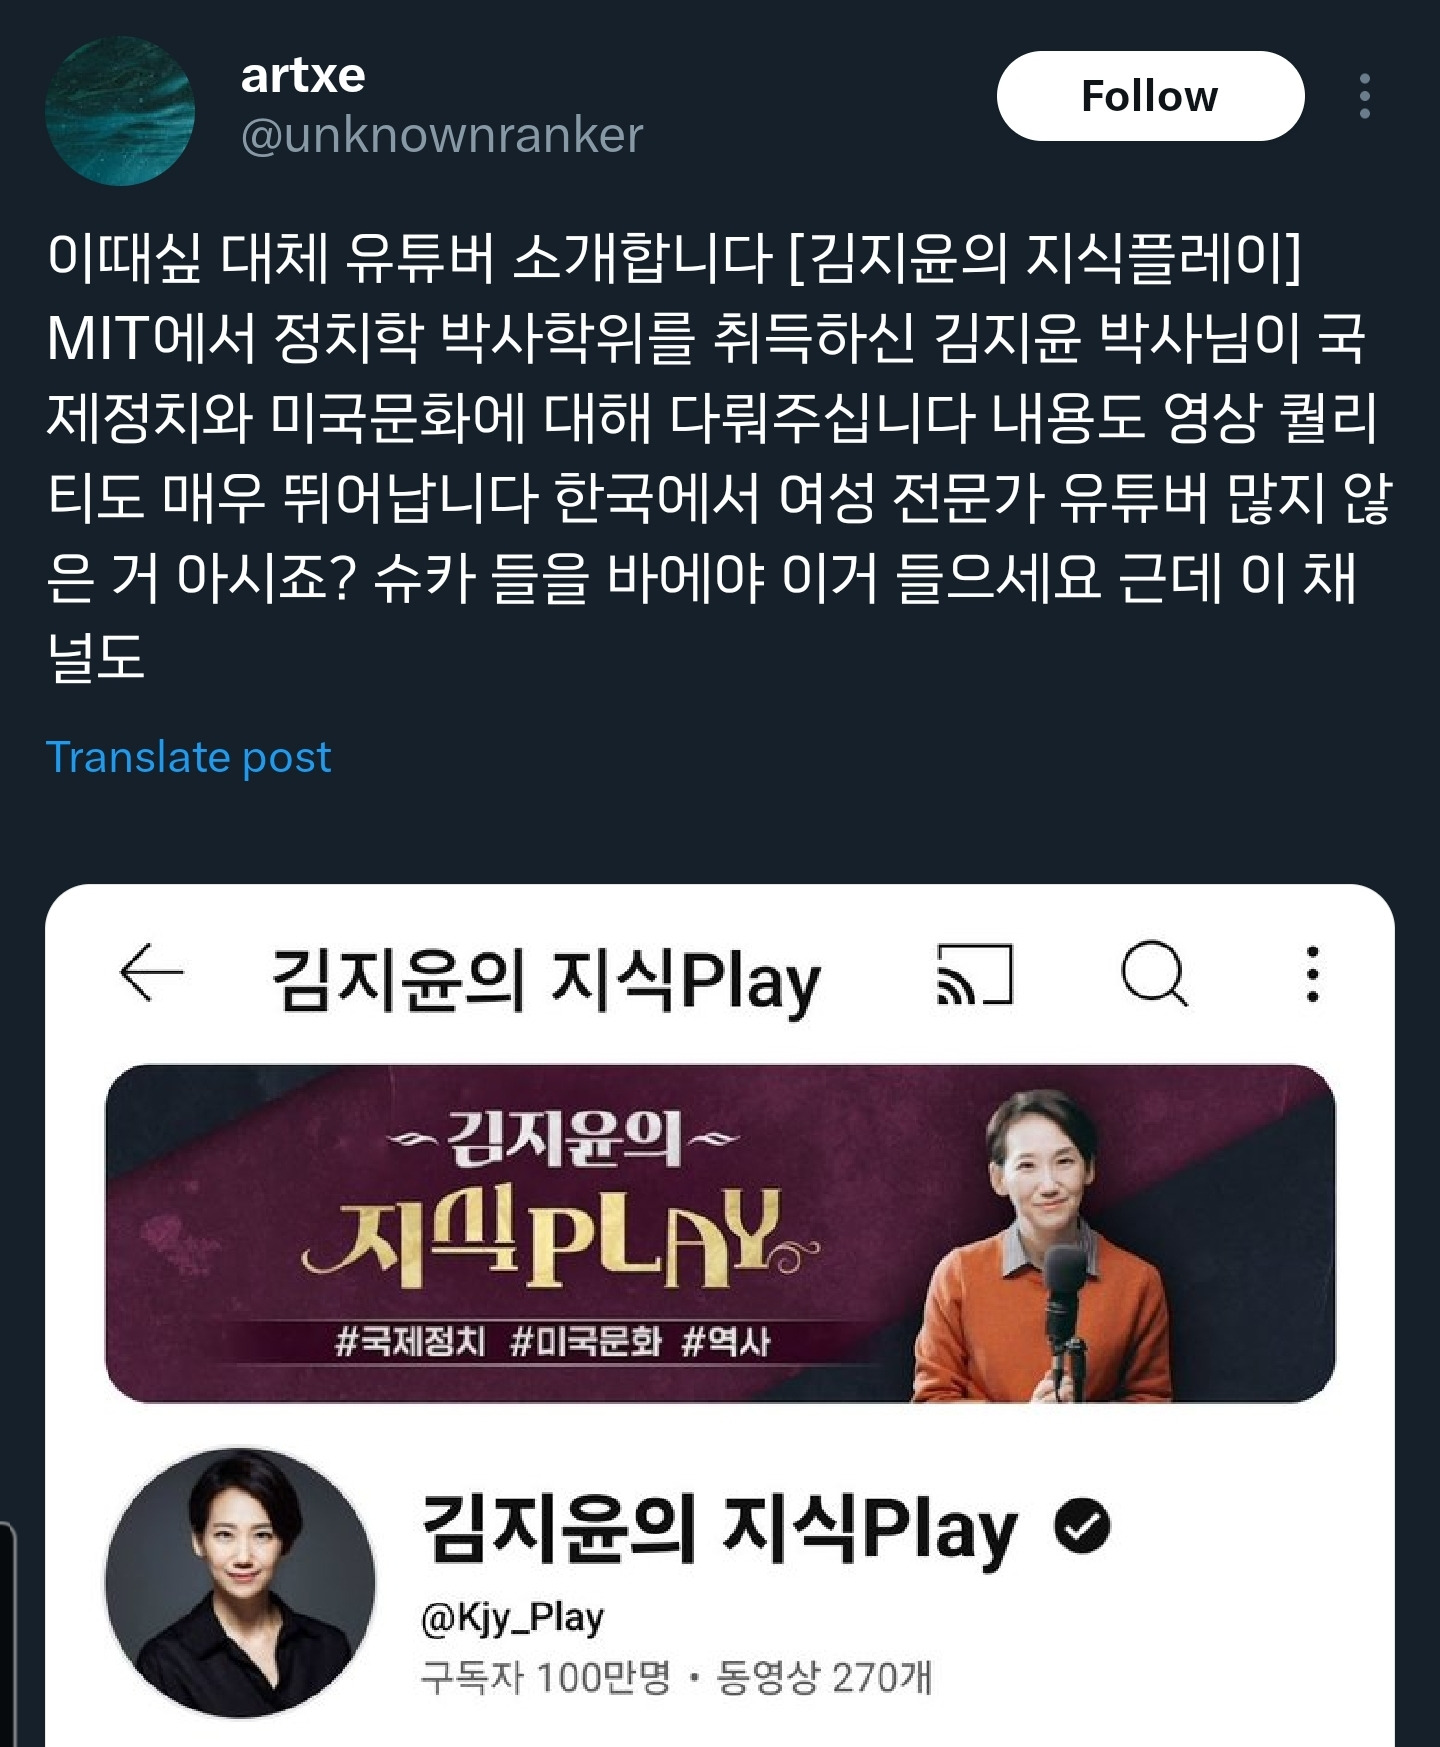Screen dimensions: 1440x1747
Task: Open the YouTube channel's vertical dots menu
Action: [x=1313, y=973]
